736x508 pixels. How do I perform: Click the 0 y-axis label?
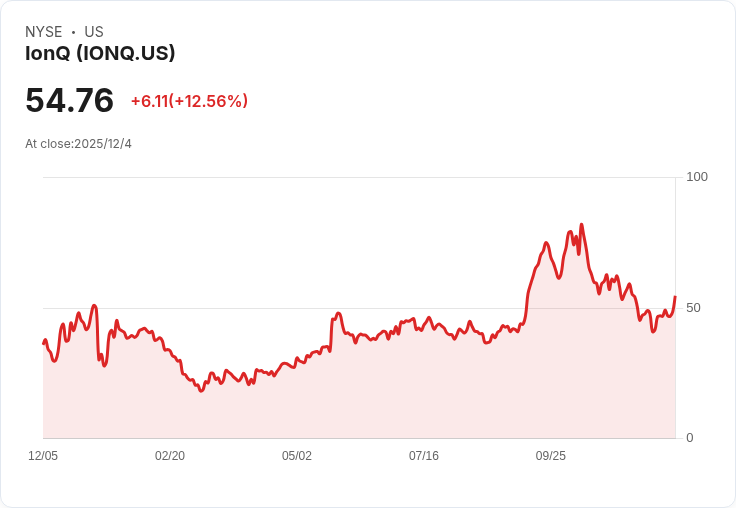pyautogui.click(x=689, y=438)
